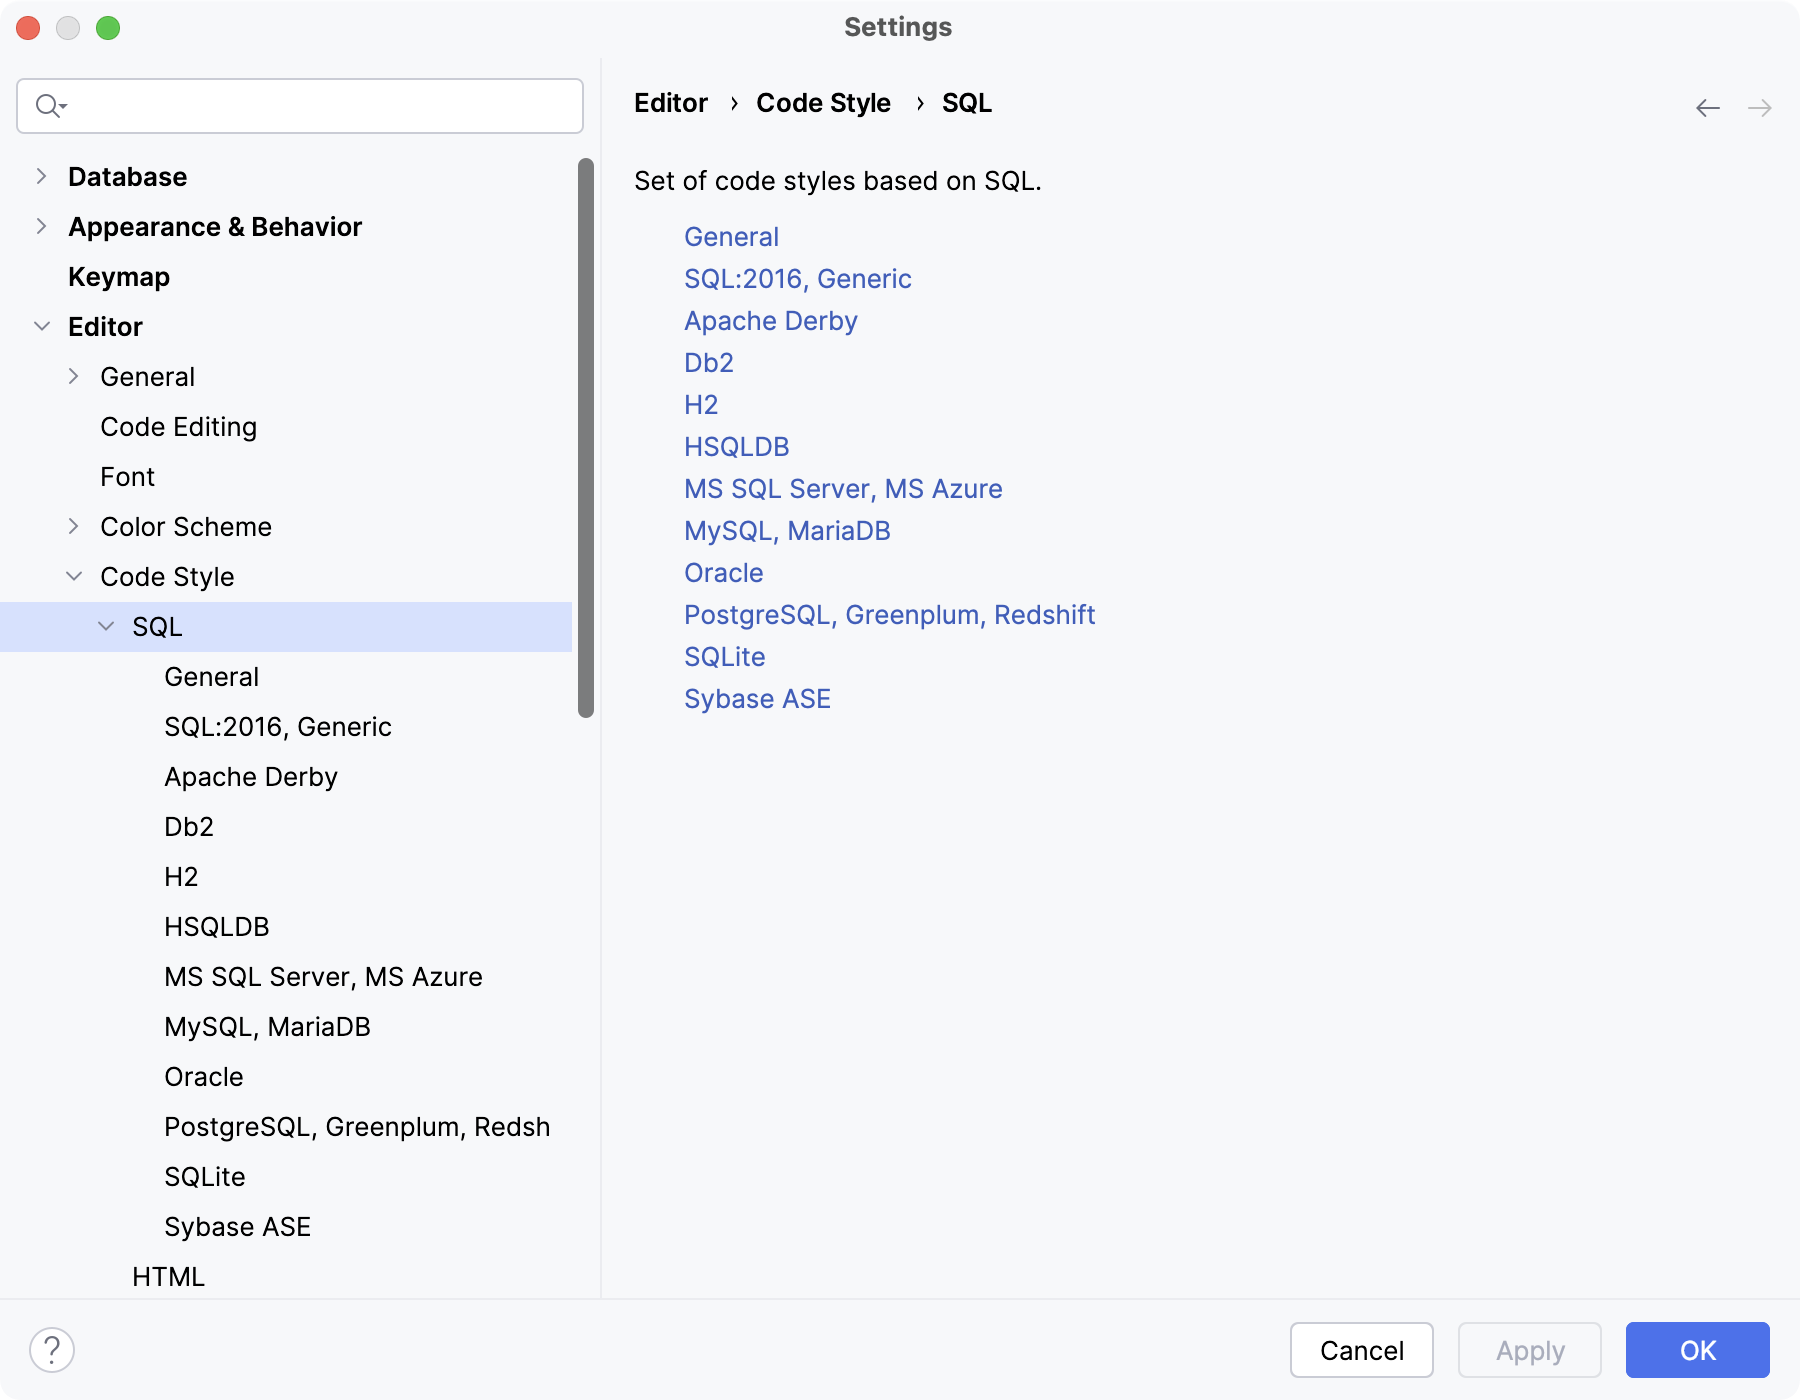Click inside the settings search field
Screen dimensions: 1800x1400
coord(300,106)
